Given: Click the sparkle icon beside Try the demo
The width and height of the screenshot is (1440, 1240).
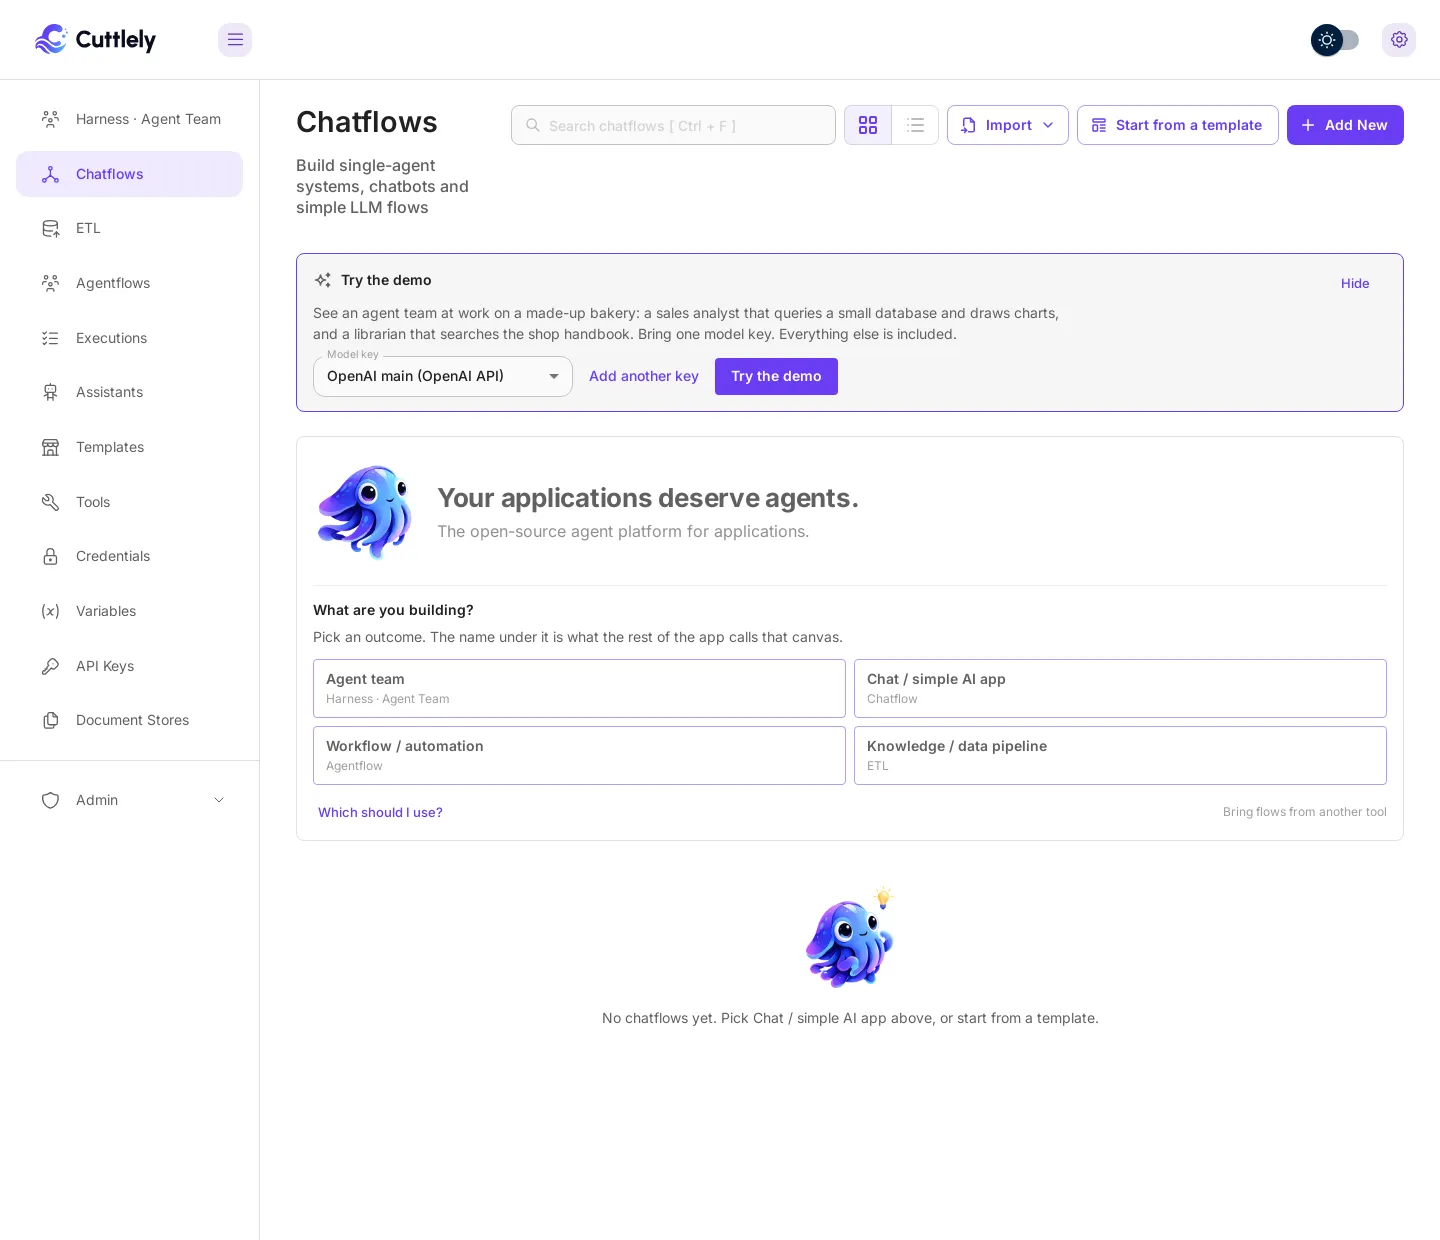Looking at the screenshot, I should pos(323,280).
